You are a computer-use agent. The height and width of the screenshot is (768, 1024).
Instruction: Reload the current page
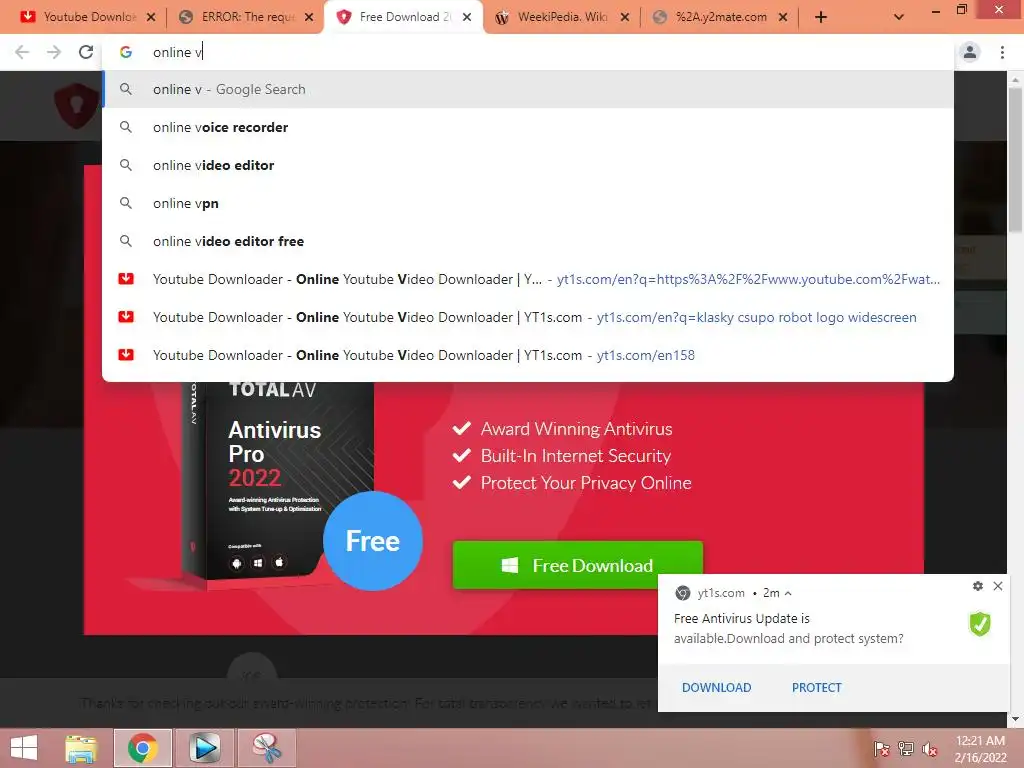coord(86,52)
